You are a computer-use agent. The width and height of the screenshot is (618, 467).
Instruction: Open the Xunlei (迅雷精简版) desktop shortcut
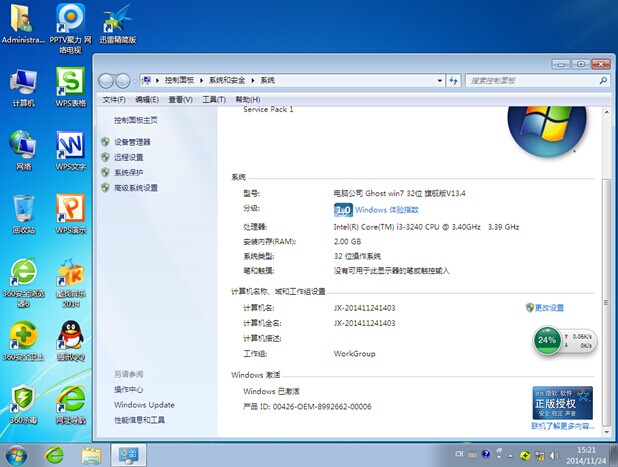(x=117, y=24)
